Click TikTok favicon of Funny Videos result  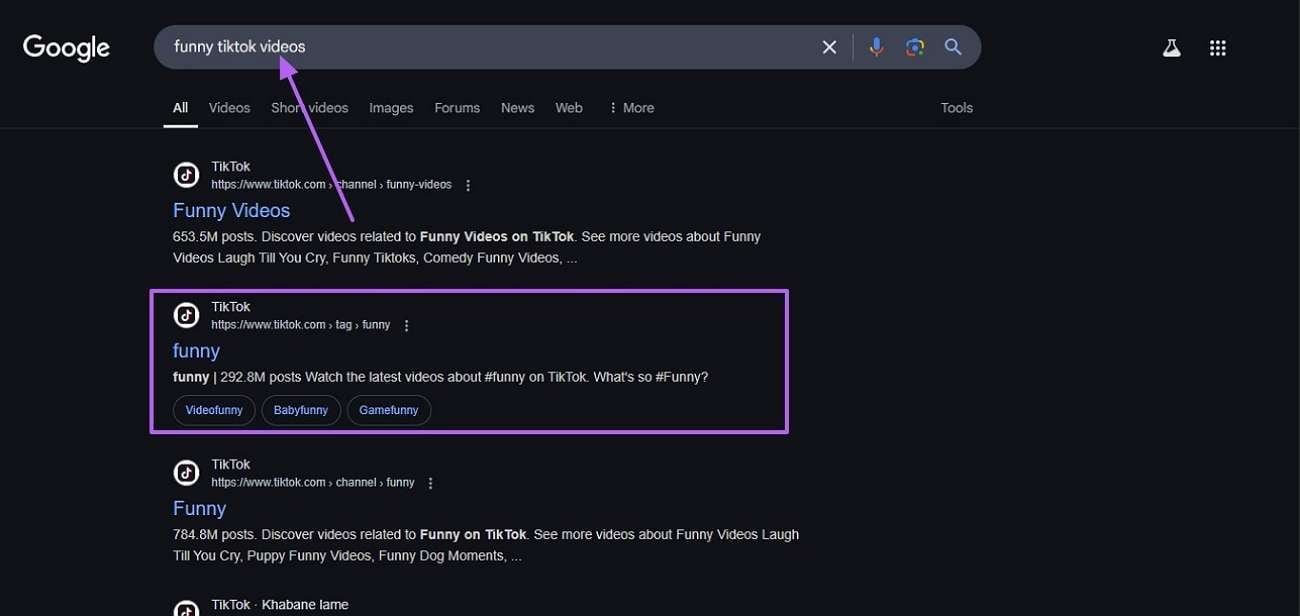(x=186, y=175)
